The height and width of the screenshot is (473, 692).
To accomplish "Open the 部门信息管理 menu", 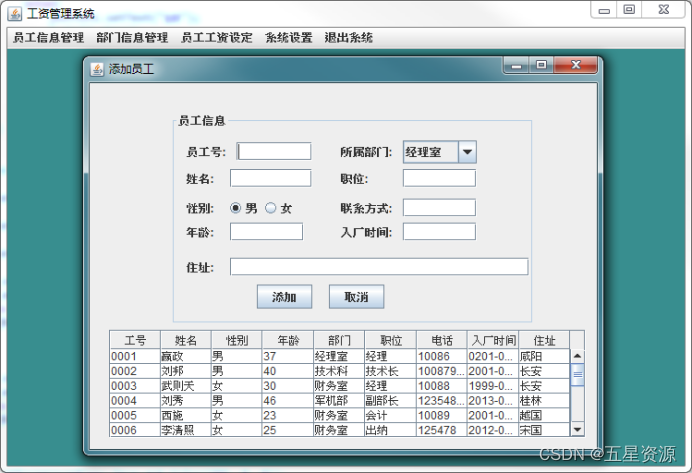I will point(132,38).
